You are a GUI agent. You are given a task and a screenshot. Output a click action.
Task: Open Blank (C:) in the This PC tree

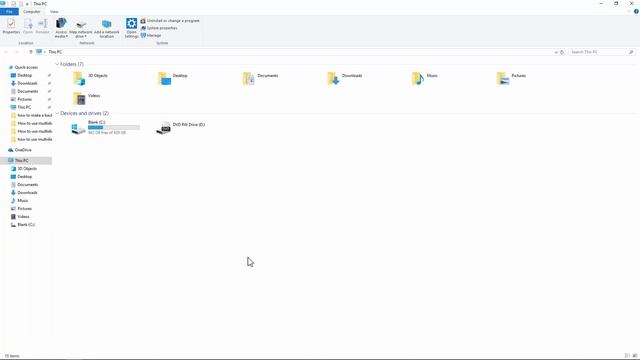click(26, 224)
